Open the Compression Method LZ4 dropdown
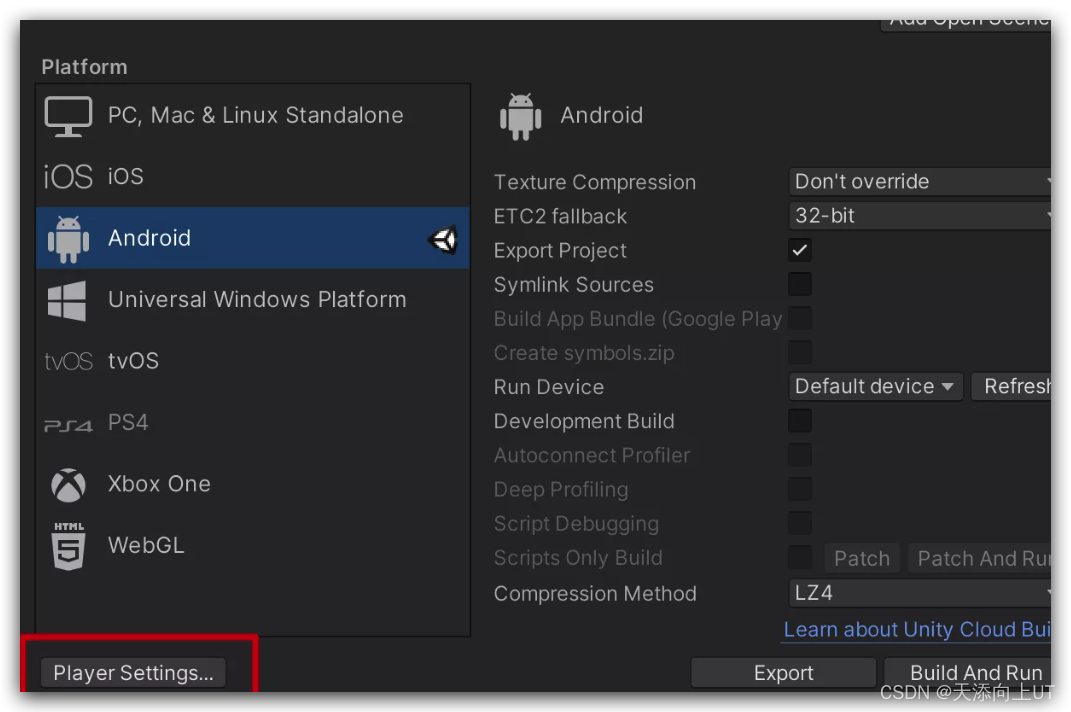 [919, 593]
